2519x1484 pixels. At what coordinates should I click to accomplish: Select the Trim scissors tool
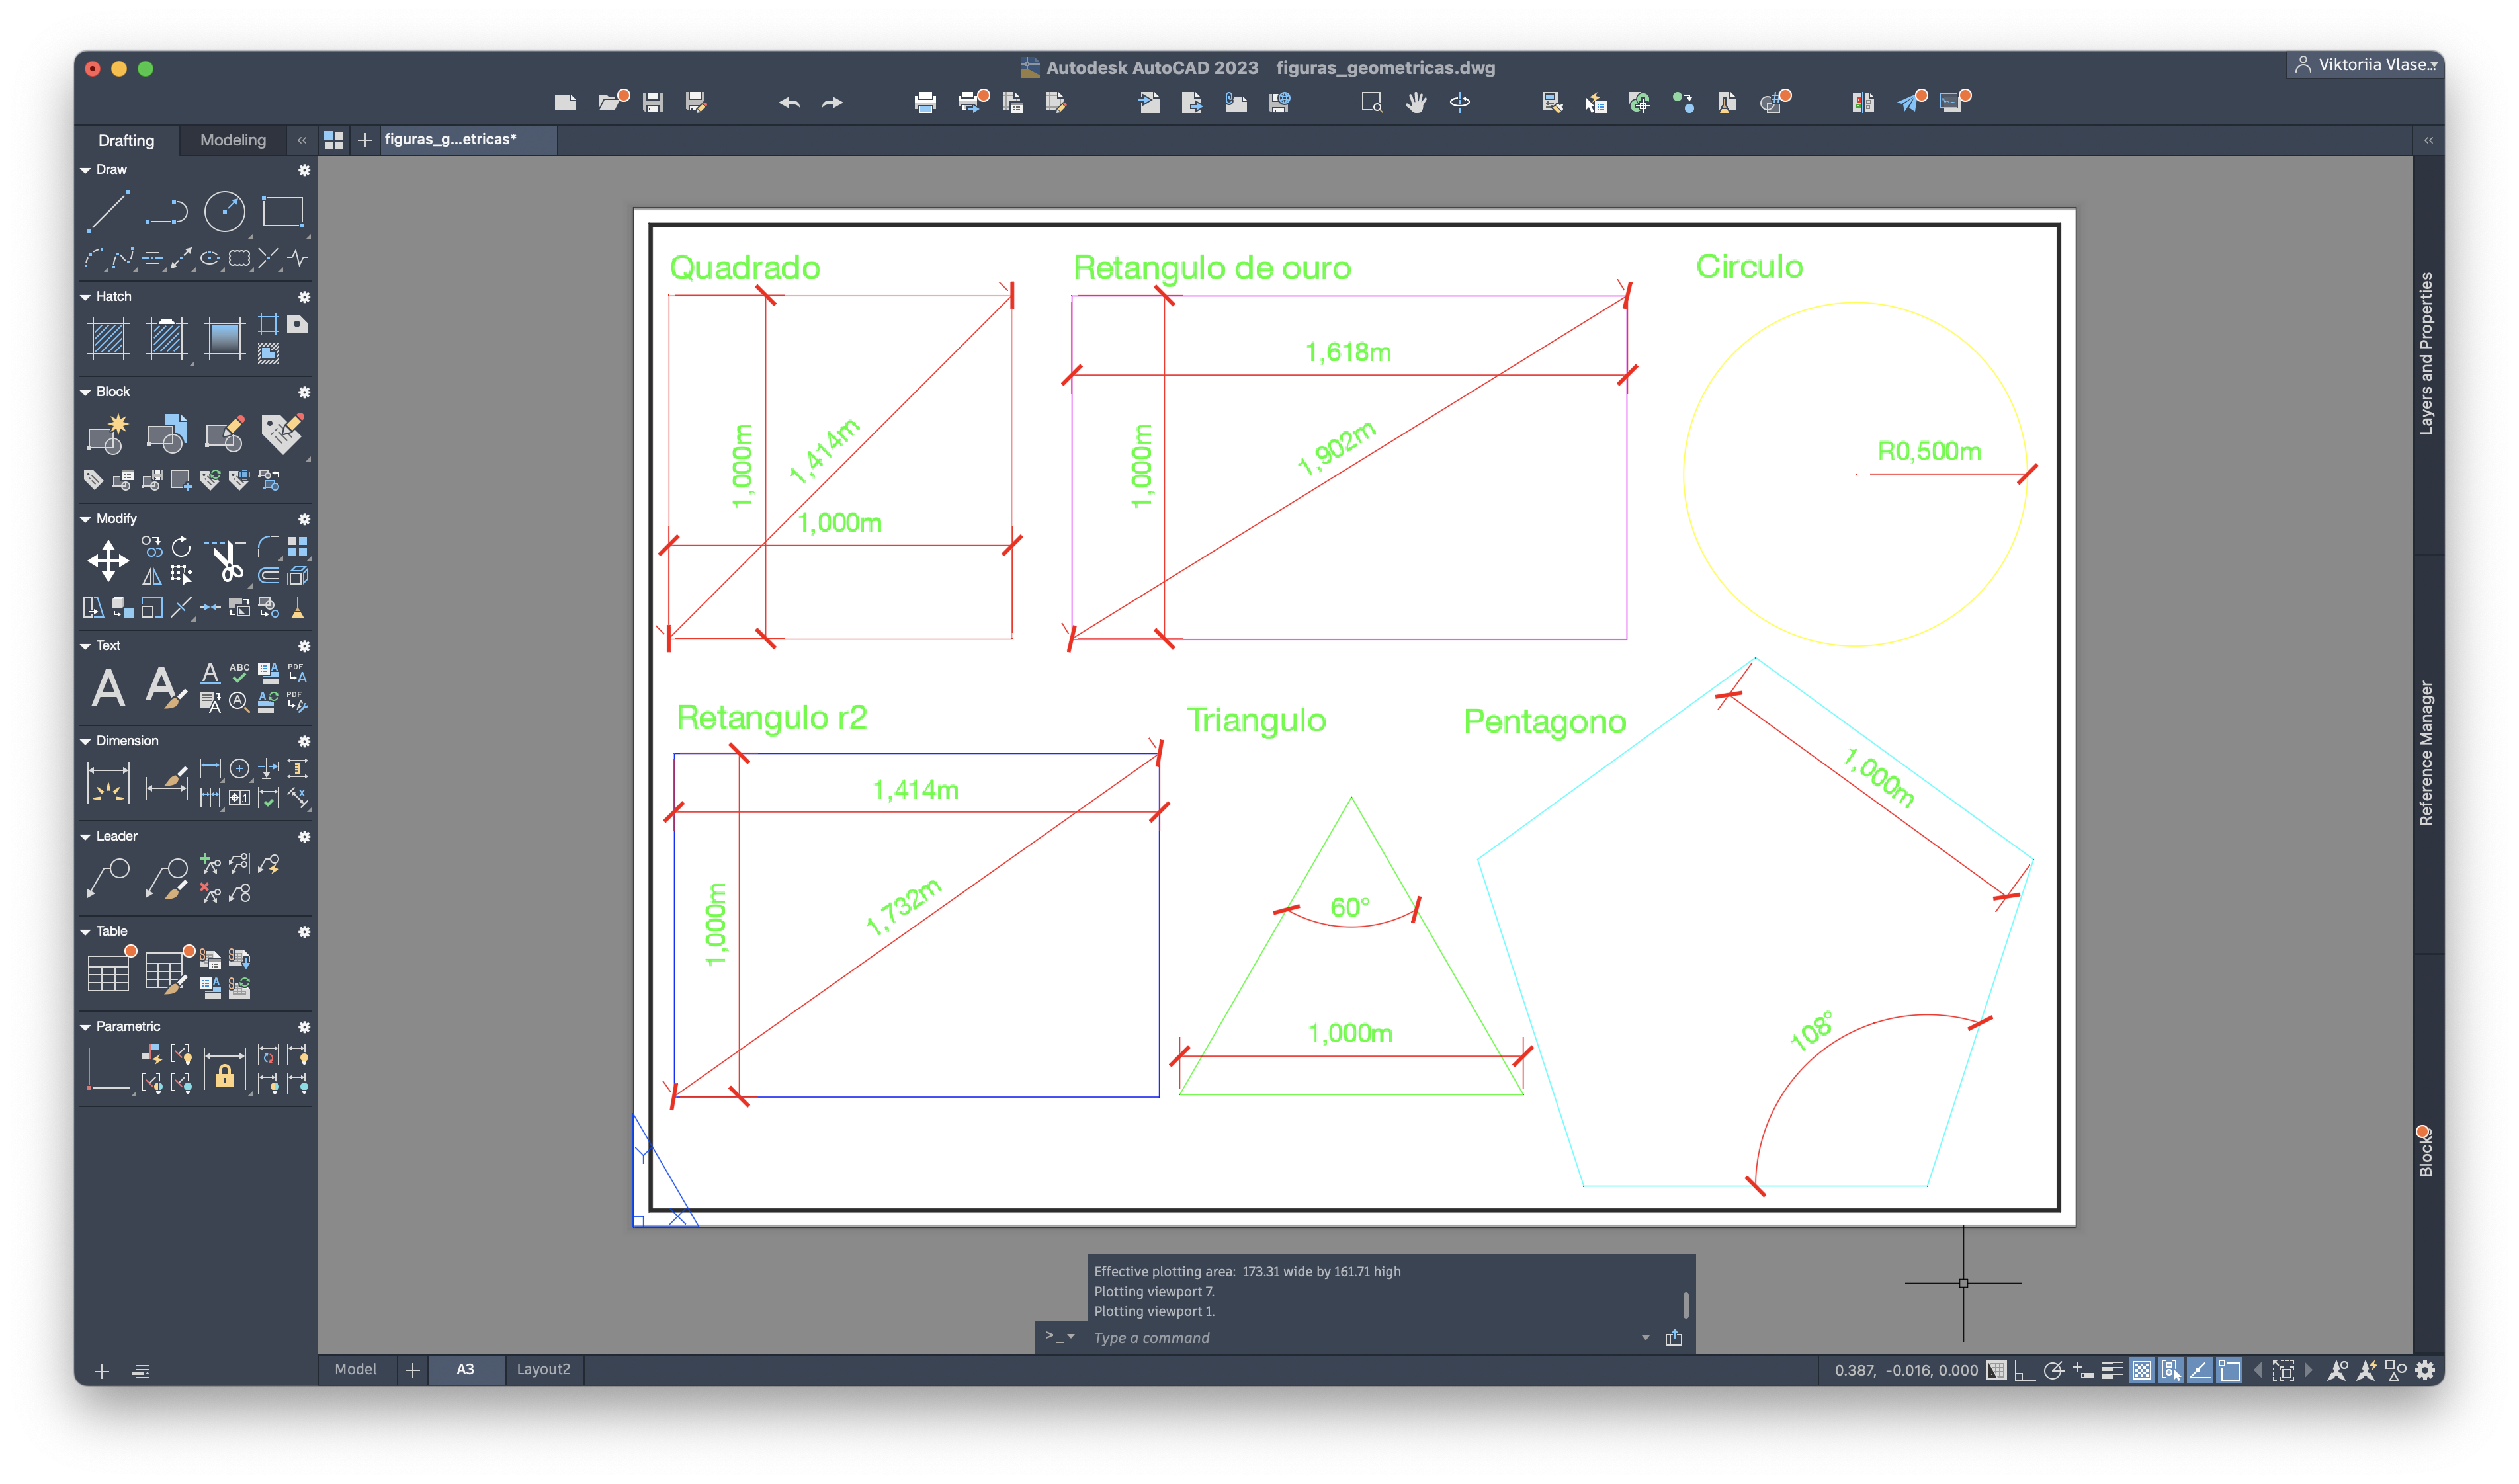[228, 561]
